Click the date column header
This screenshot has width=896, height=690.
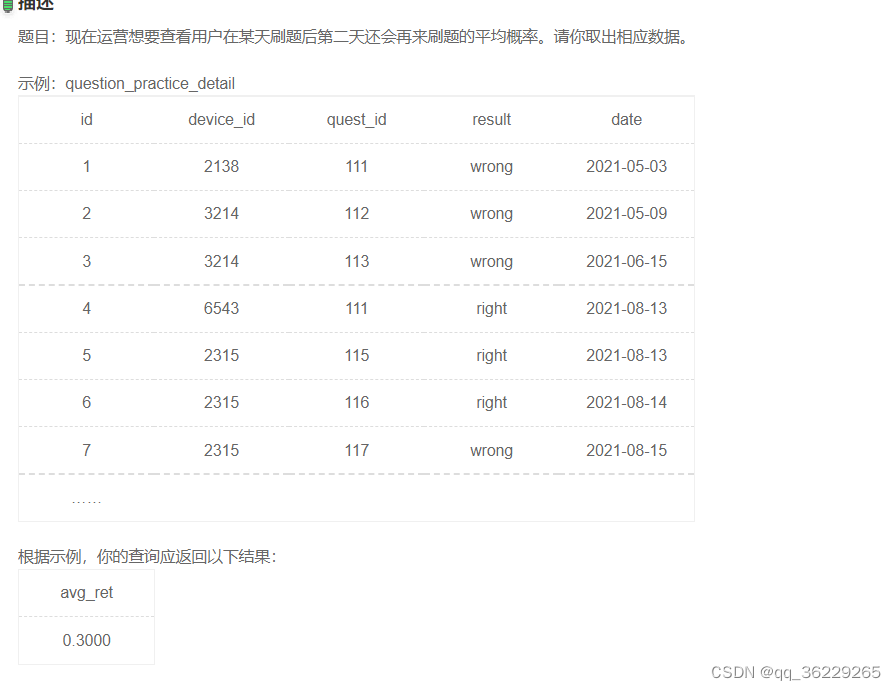pos(626,119)
